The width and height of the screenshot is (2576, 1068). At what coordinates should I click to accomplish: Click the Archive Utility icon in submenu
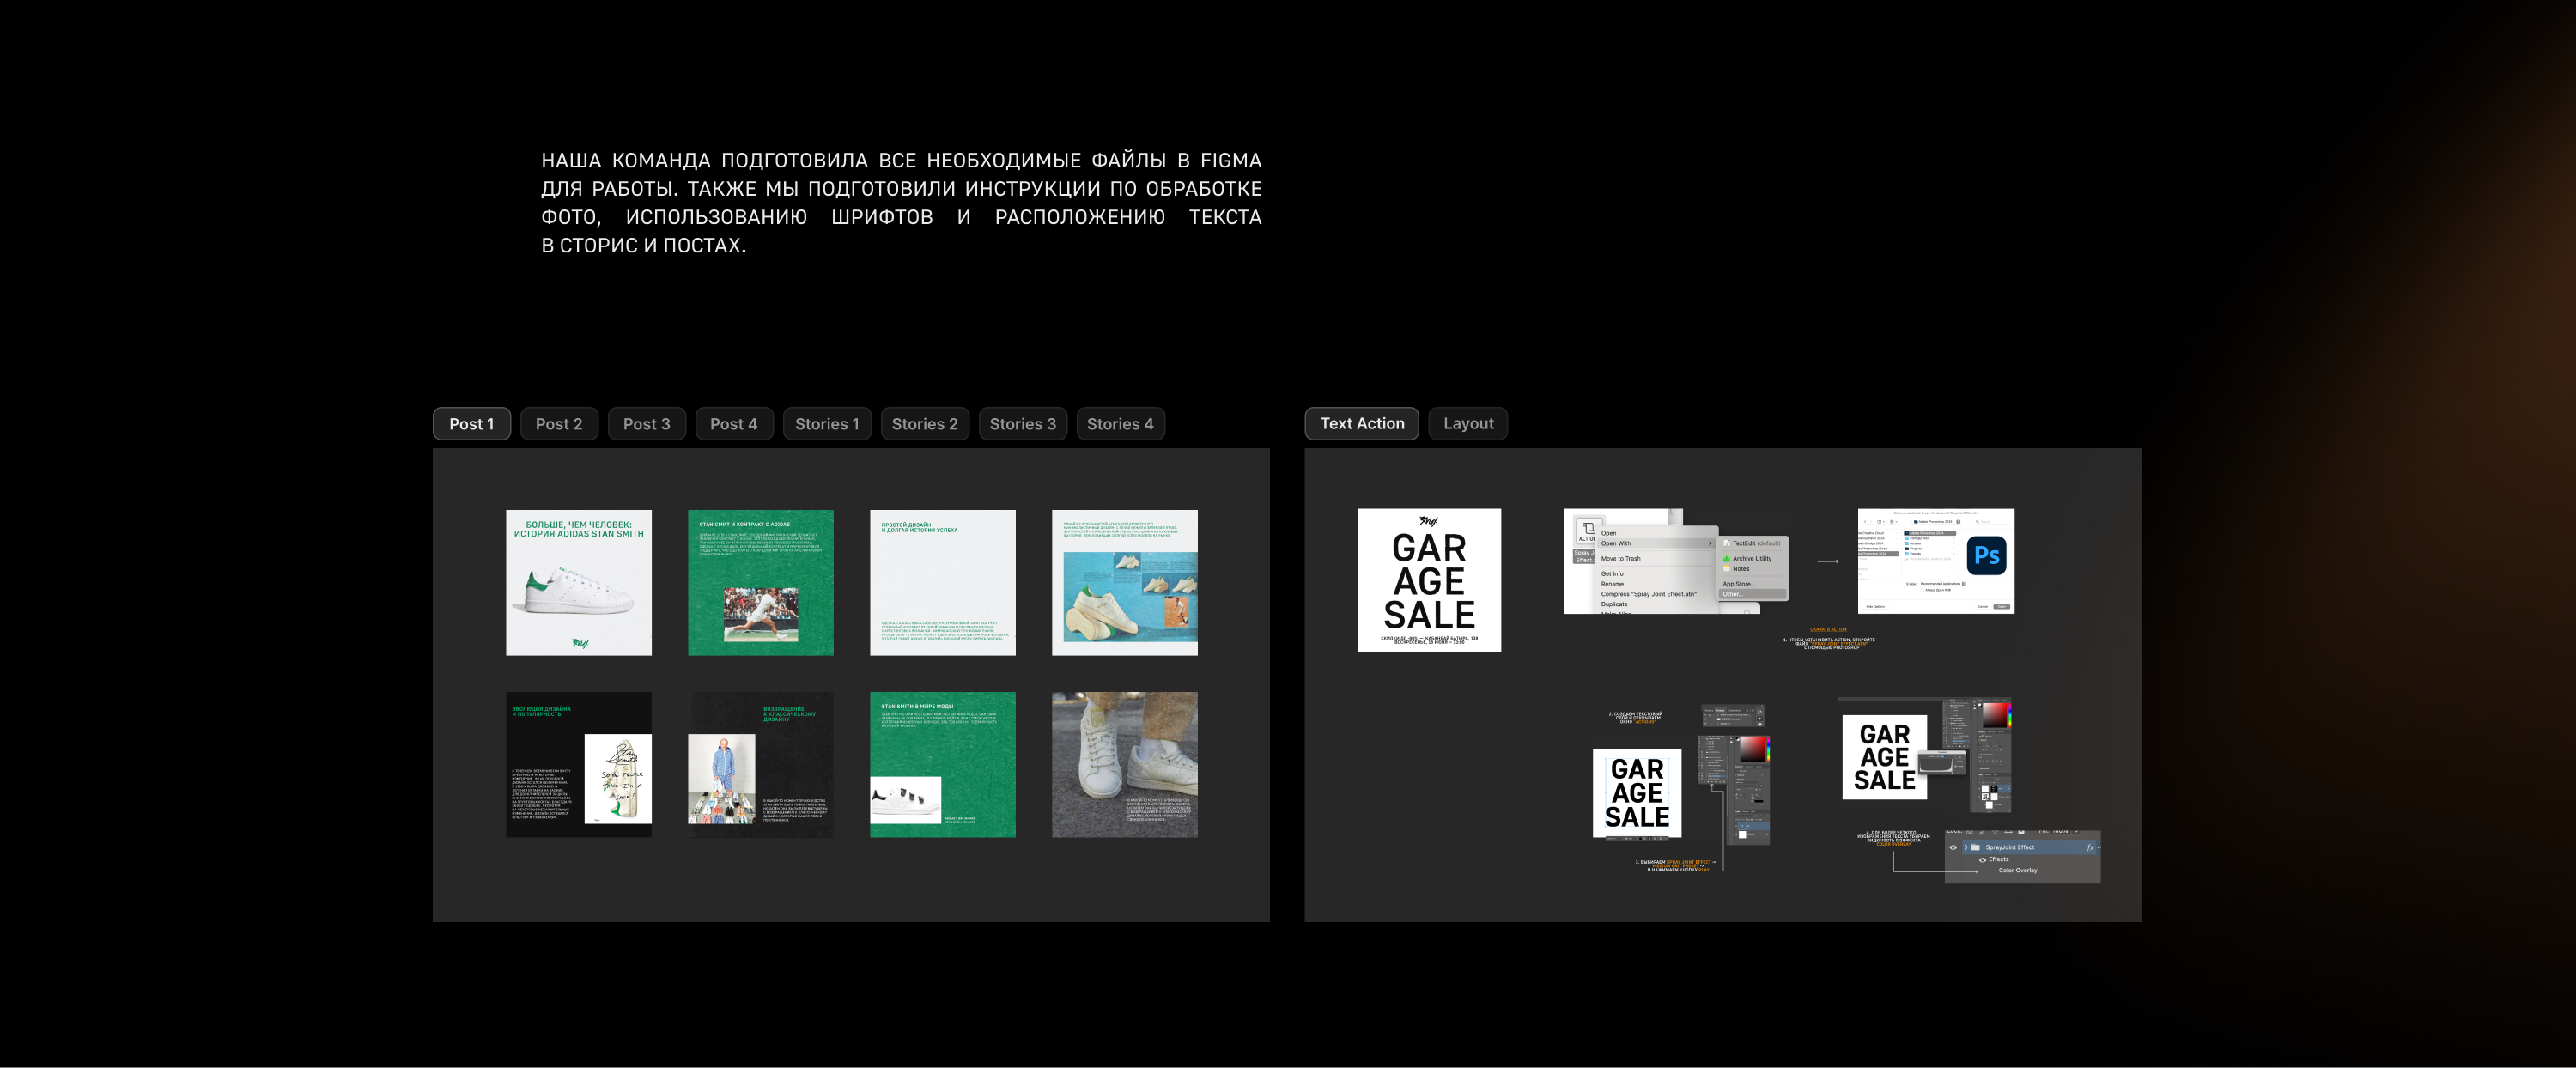click(1727, 558)
